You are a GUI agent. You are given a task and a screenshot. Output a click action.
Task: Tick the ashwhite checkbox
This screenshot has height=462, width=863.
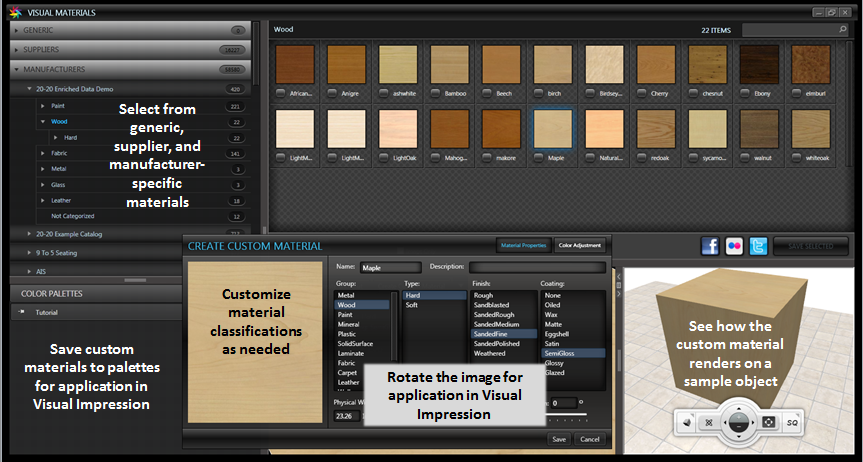(384, 93)
